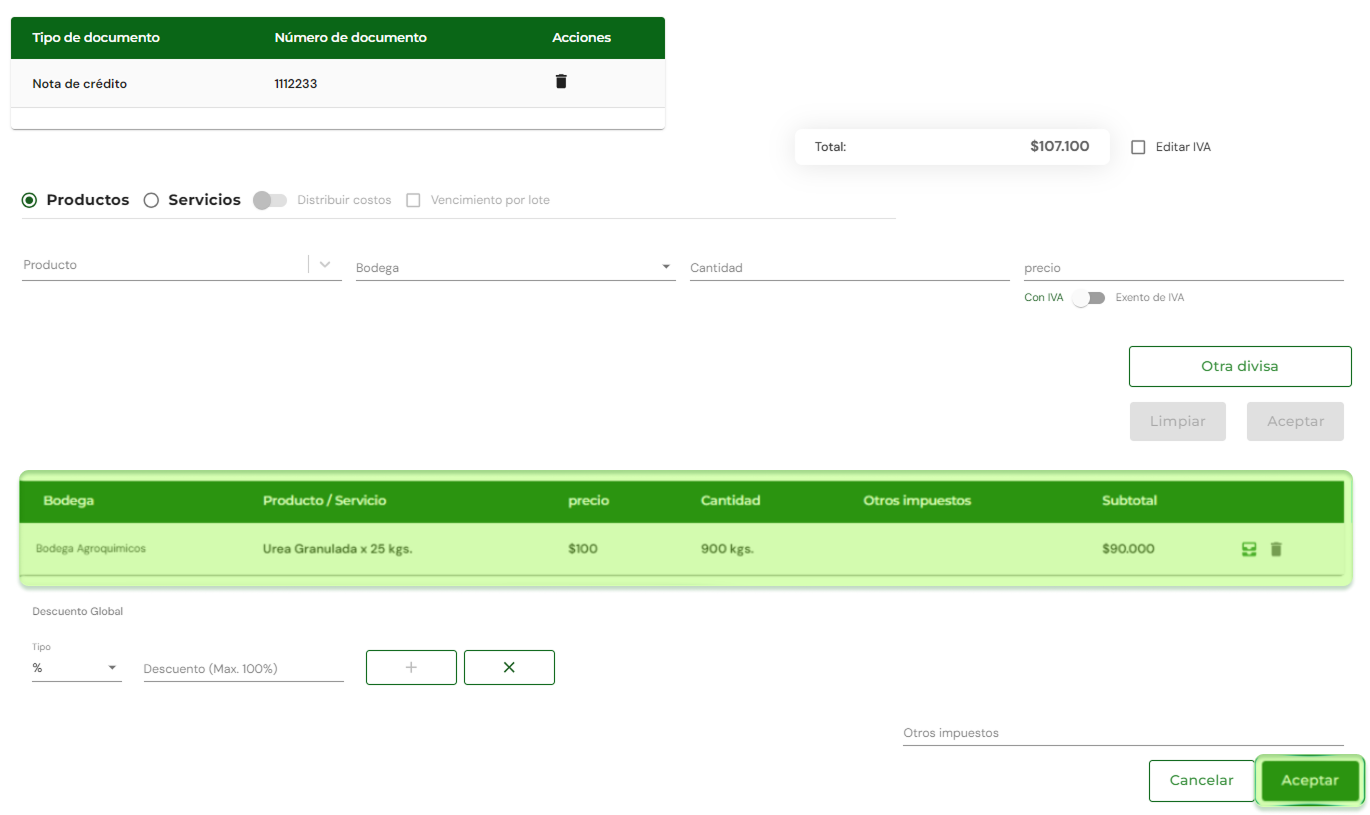Viewport: 1370px width, 815px height.
Task: Click the gray Aceptar button under Otra divisa
Action: click(1295, 421)
